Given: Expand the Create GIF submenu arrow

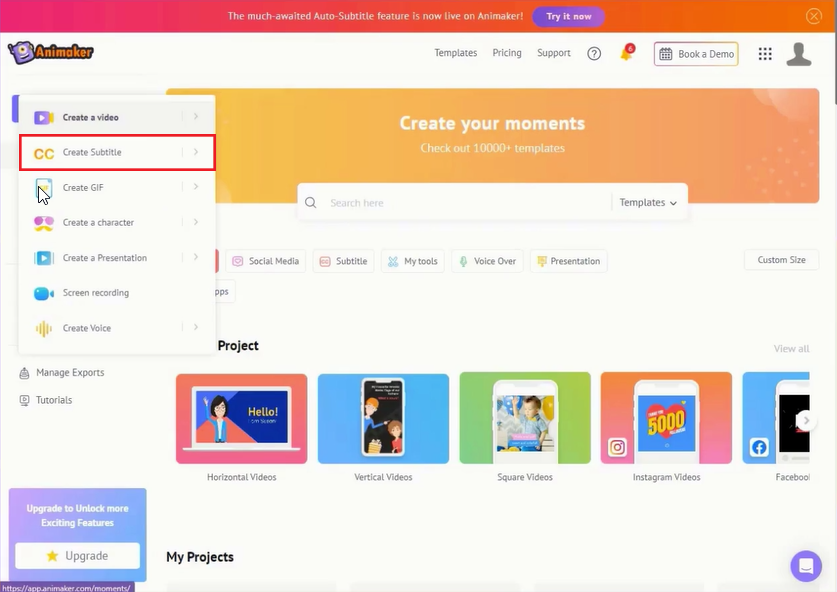Looking at the screenshot, I should (x=196, y=187).
